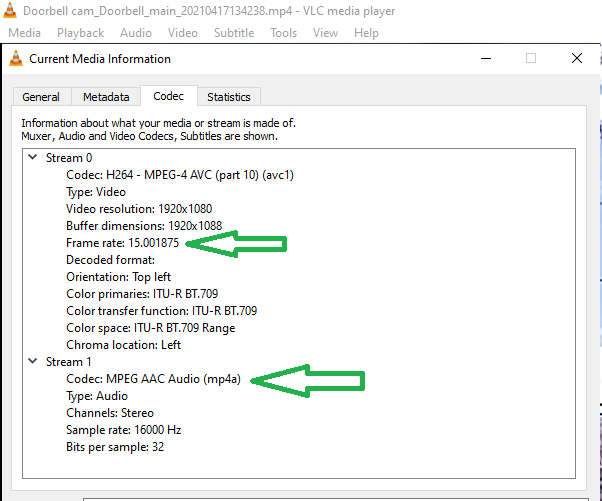Click the VLC cone icon in main title bar
The width and height of the screenshot is (602, 501).
click(x=10, y=10)
